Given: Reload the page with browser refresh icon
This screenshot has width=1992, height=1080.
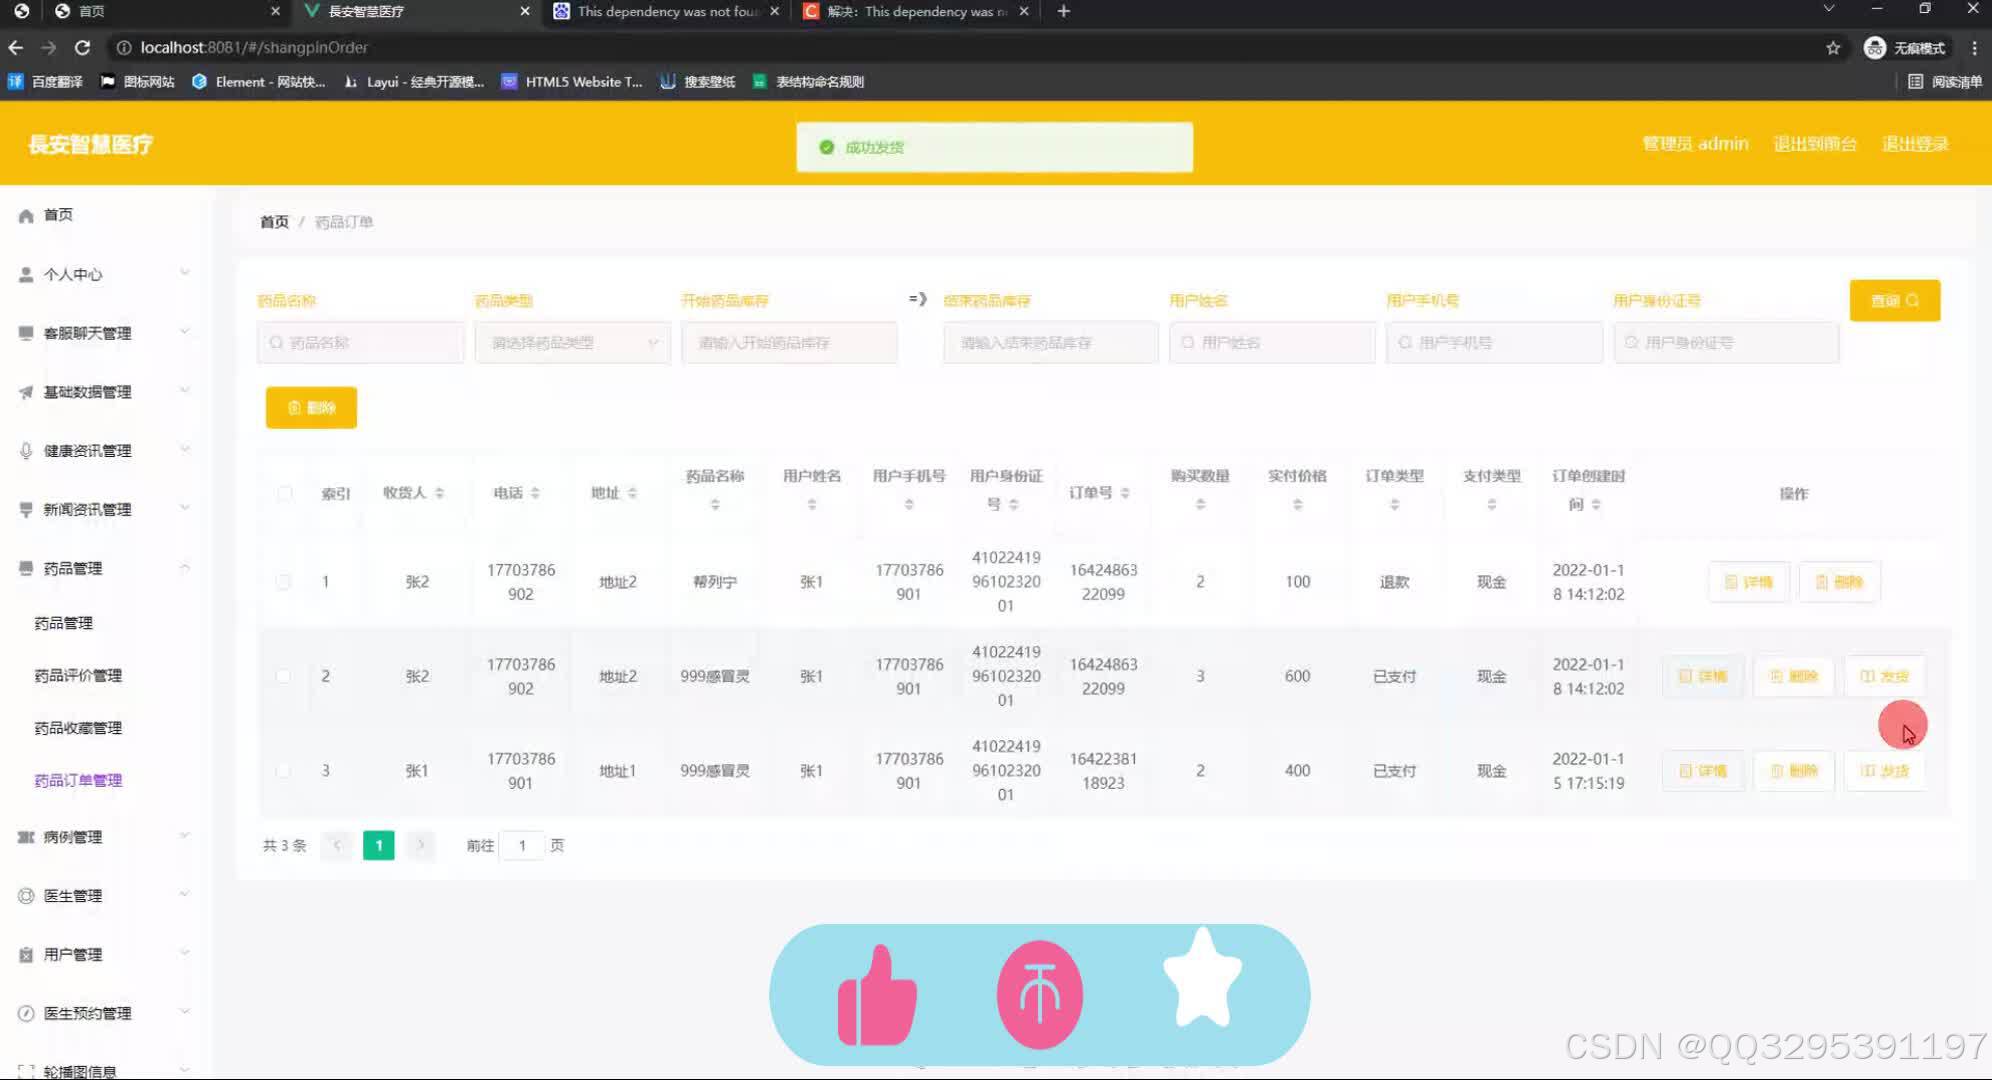Looking at the screenshot, I should (x=82, y=47).
